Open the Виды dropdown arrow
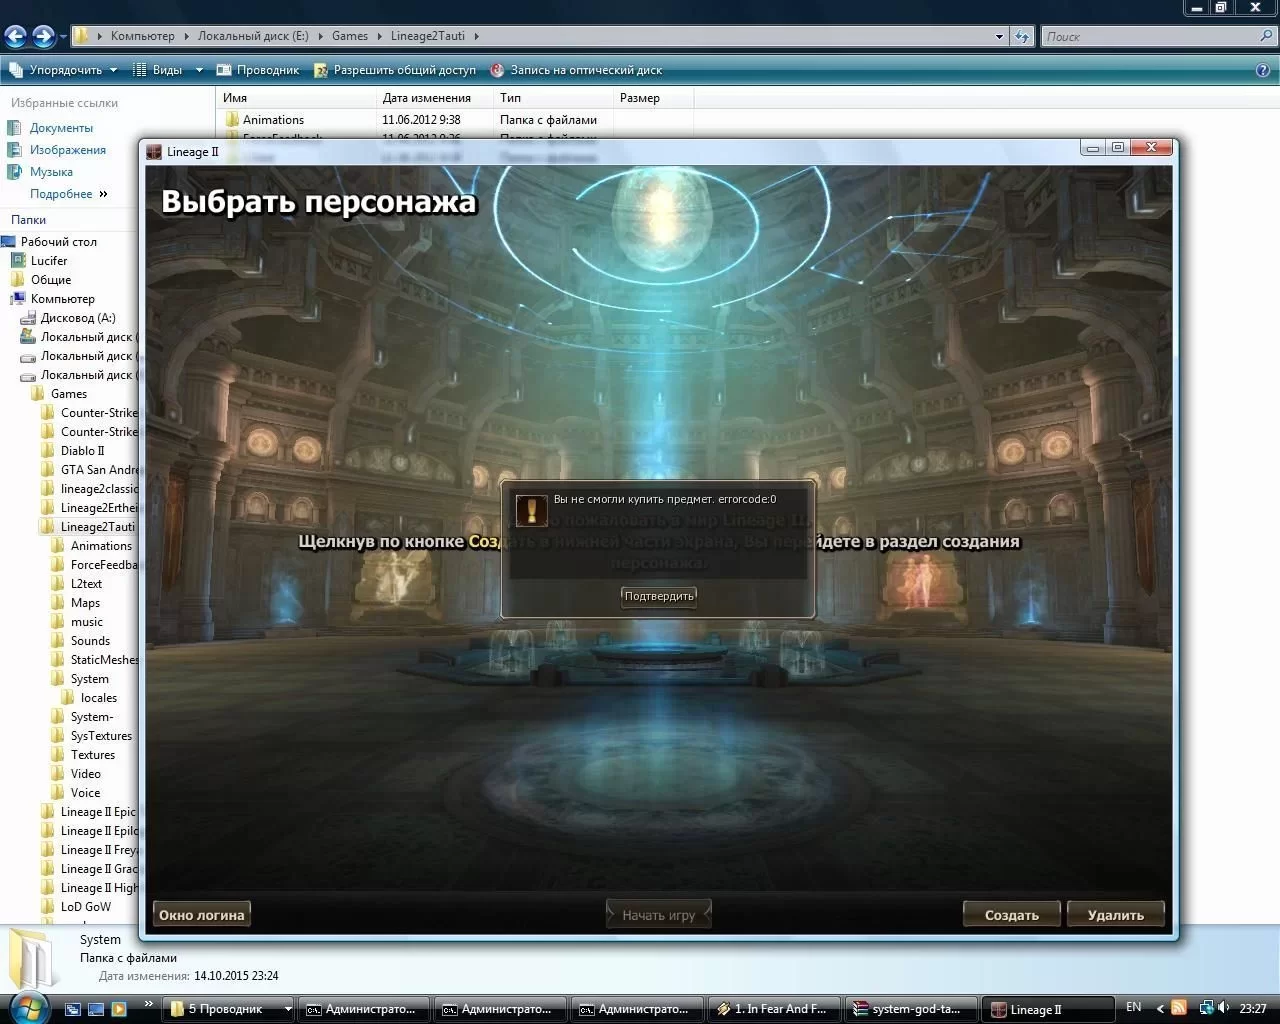1280x1024 pixels. click(x=199, y=70)
